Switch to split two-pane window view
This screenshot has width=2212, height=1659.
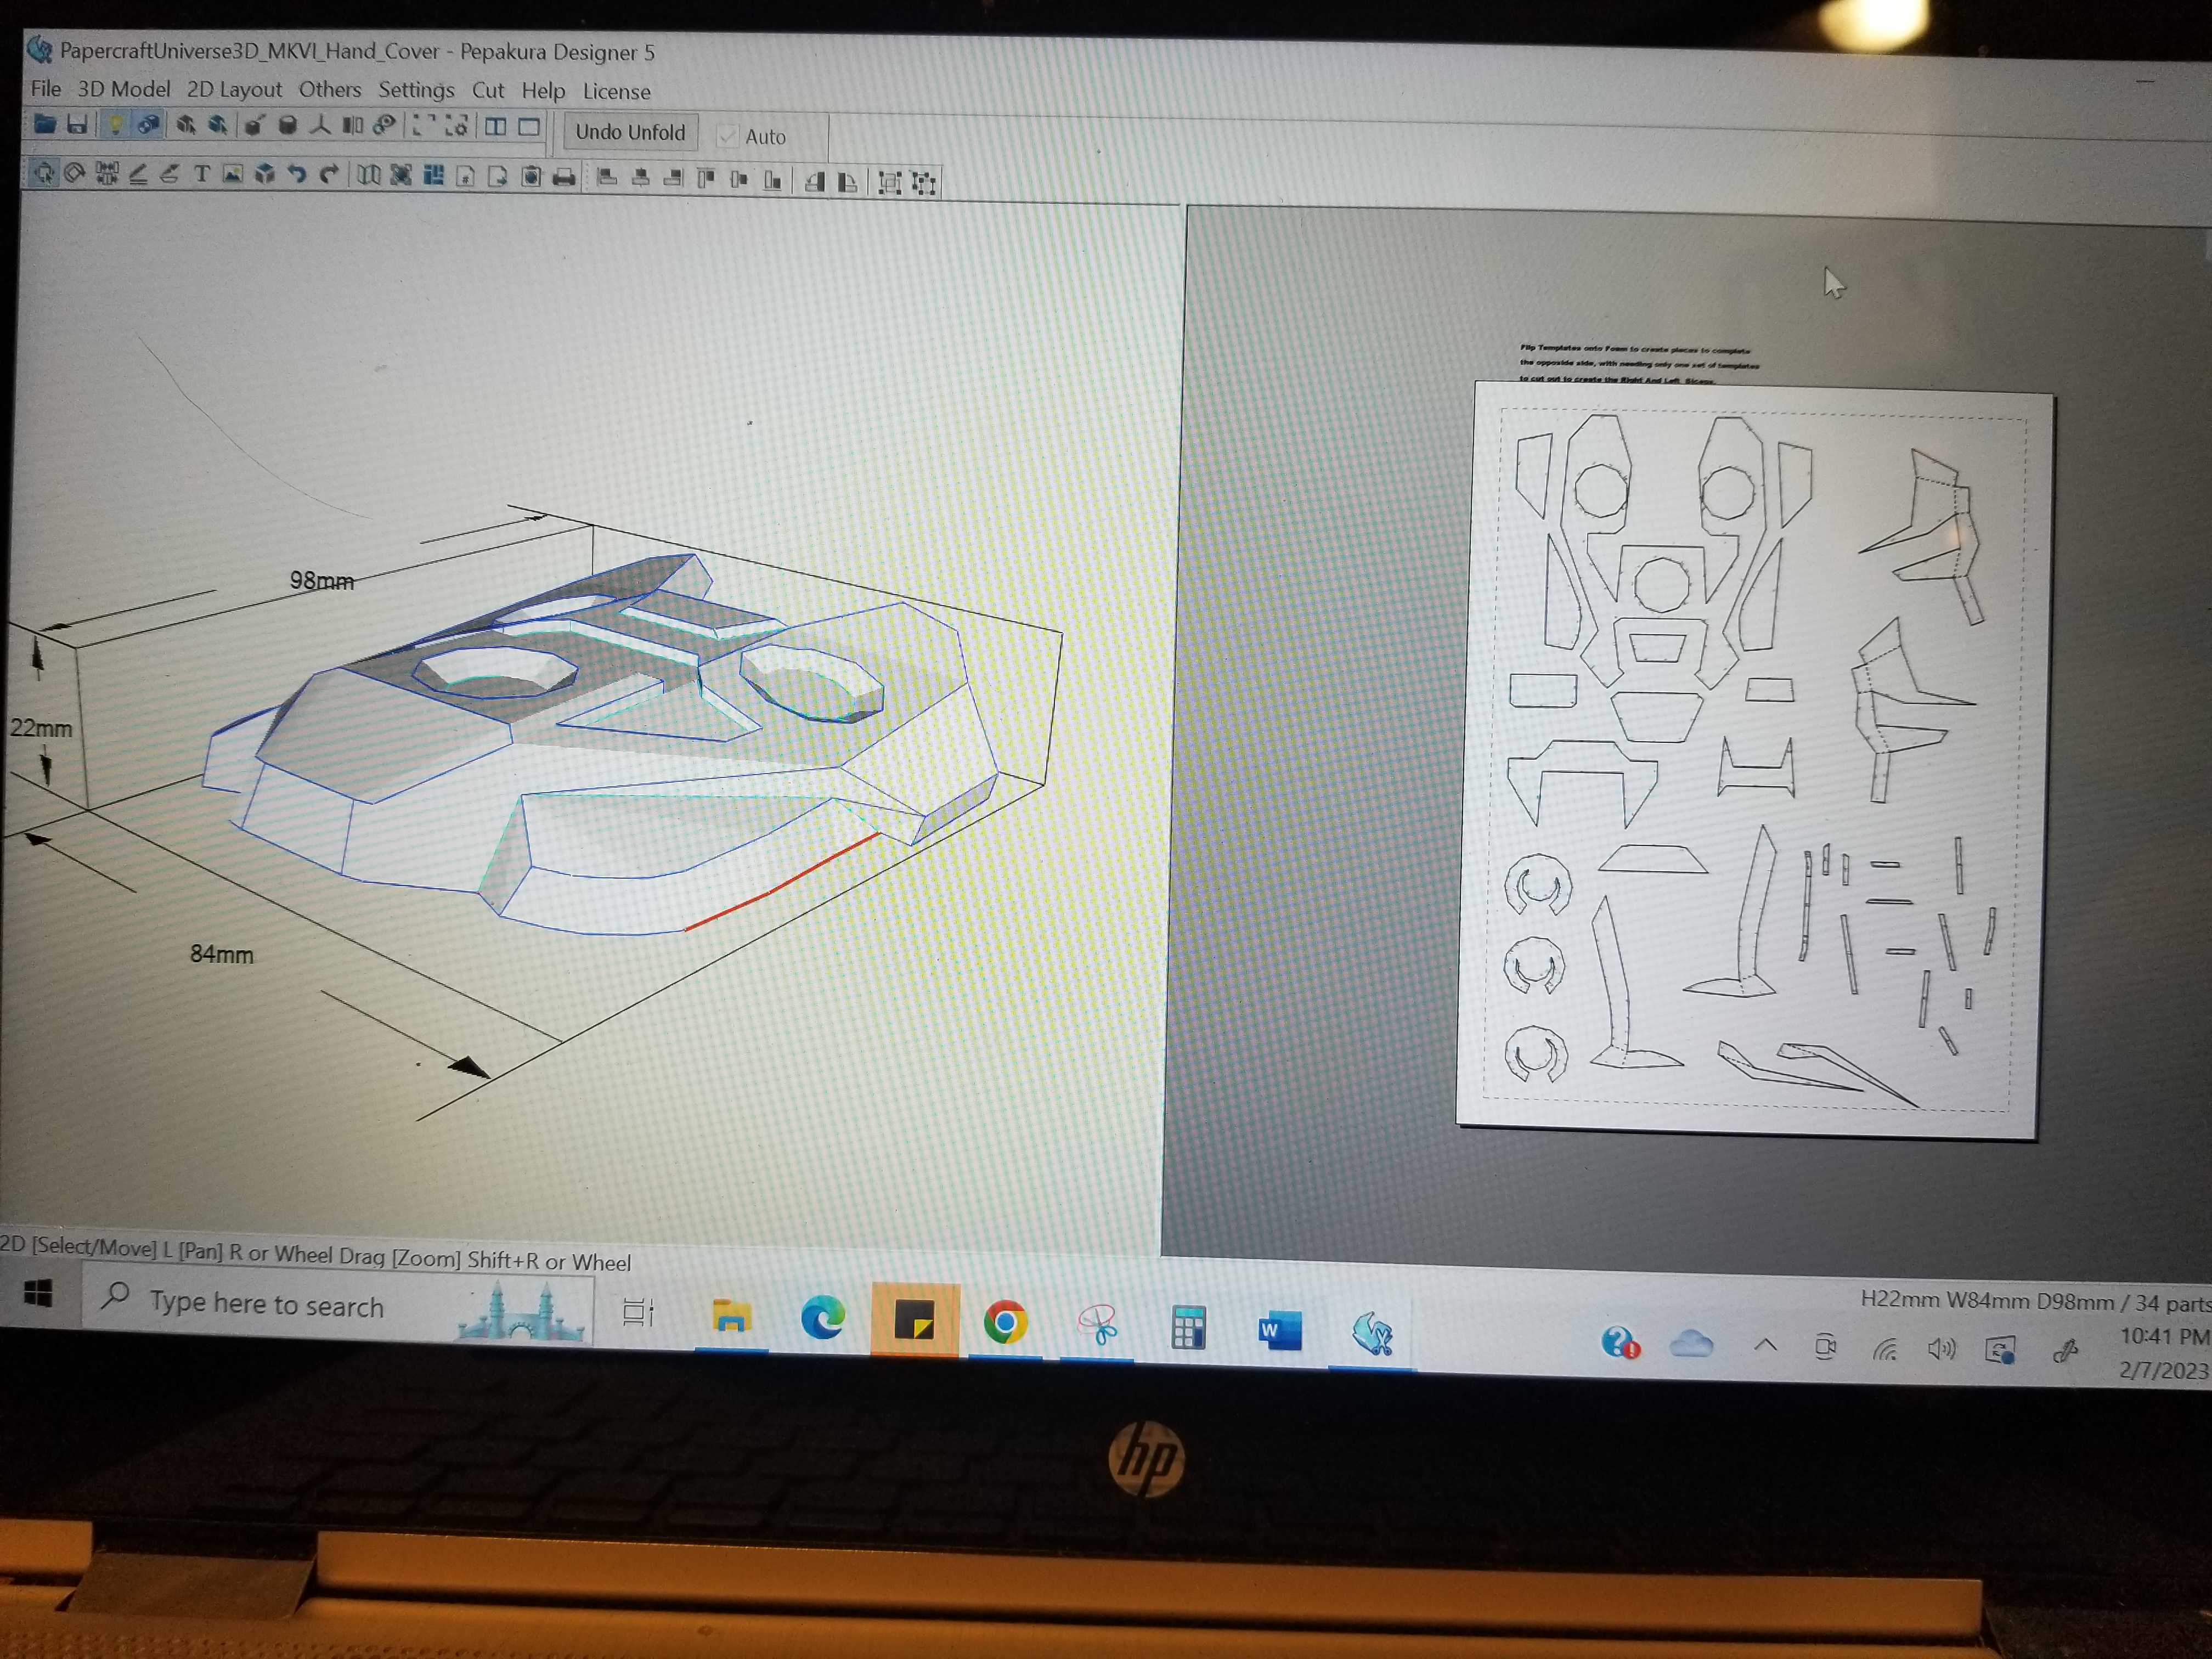[496, 126]
